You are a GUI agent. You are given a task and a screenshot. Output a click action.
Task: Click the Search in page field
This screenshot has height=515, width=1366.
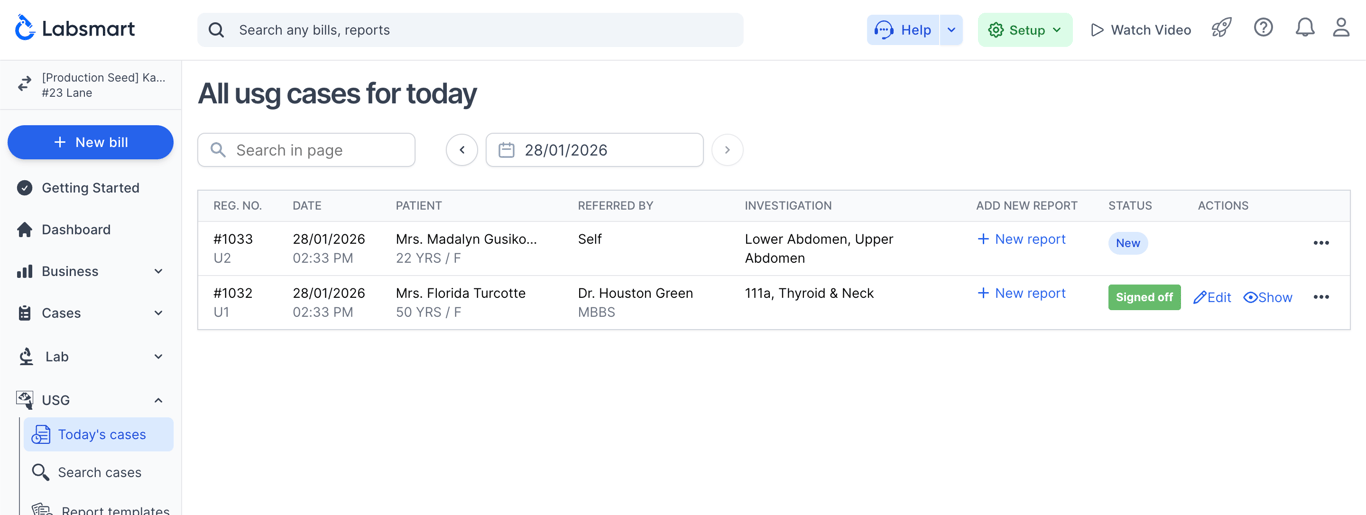[306, 150]
